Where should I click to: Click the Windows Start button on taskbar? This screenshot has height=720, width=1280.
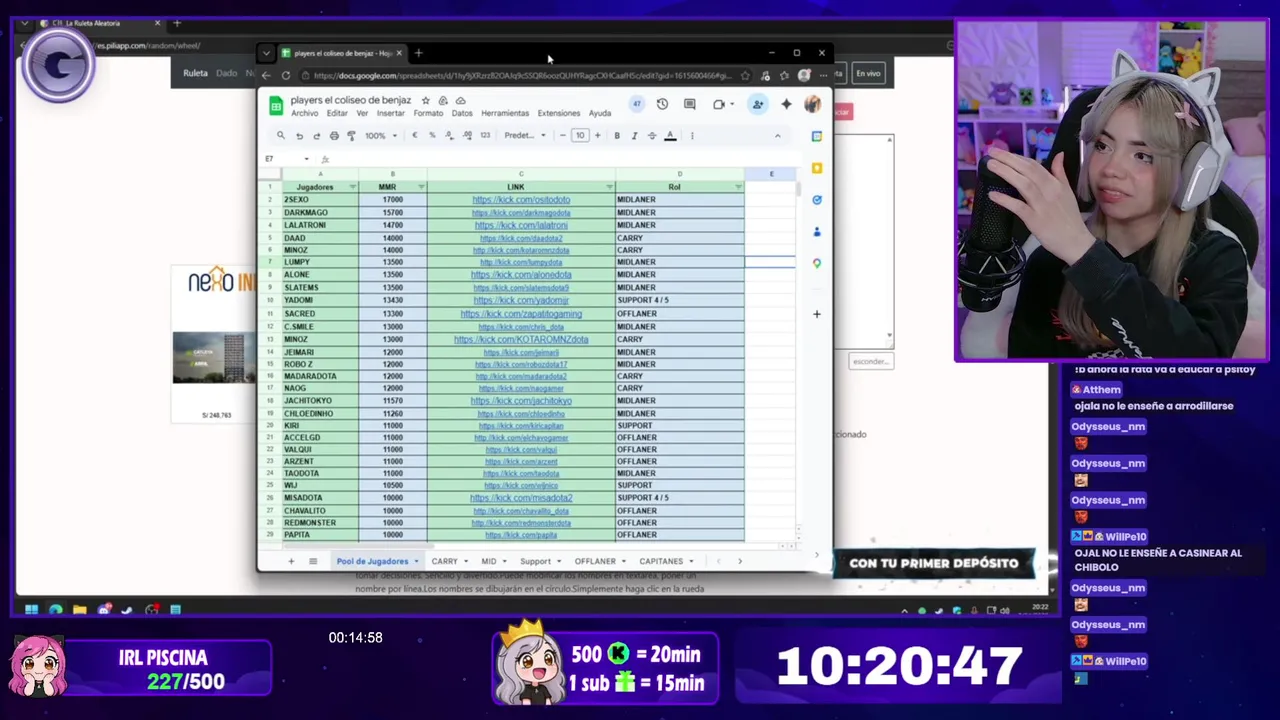31,610
